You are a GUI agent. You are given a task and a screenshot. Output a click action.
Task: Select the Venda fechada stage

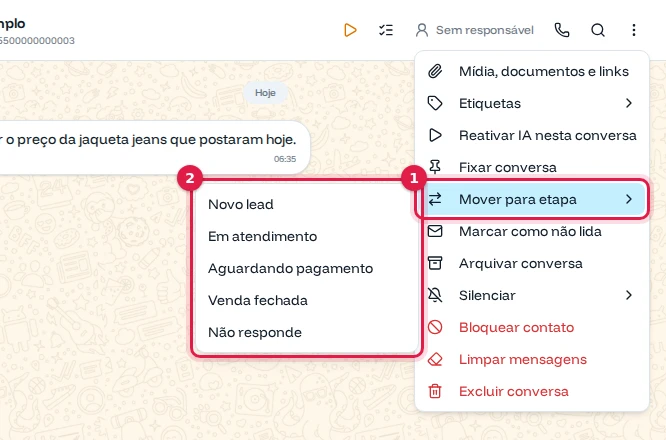pos(307,300)
